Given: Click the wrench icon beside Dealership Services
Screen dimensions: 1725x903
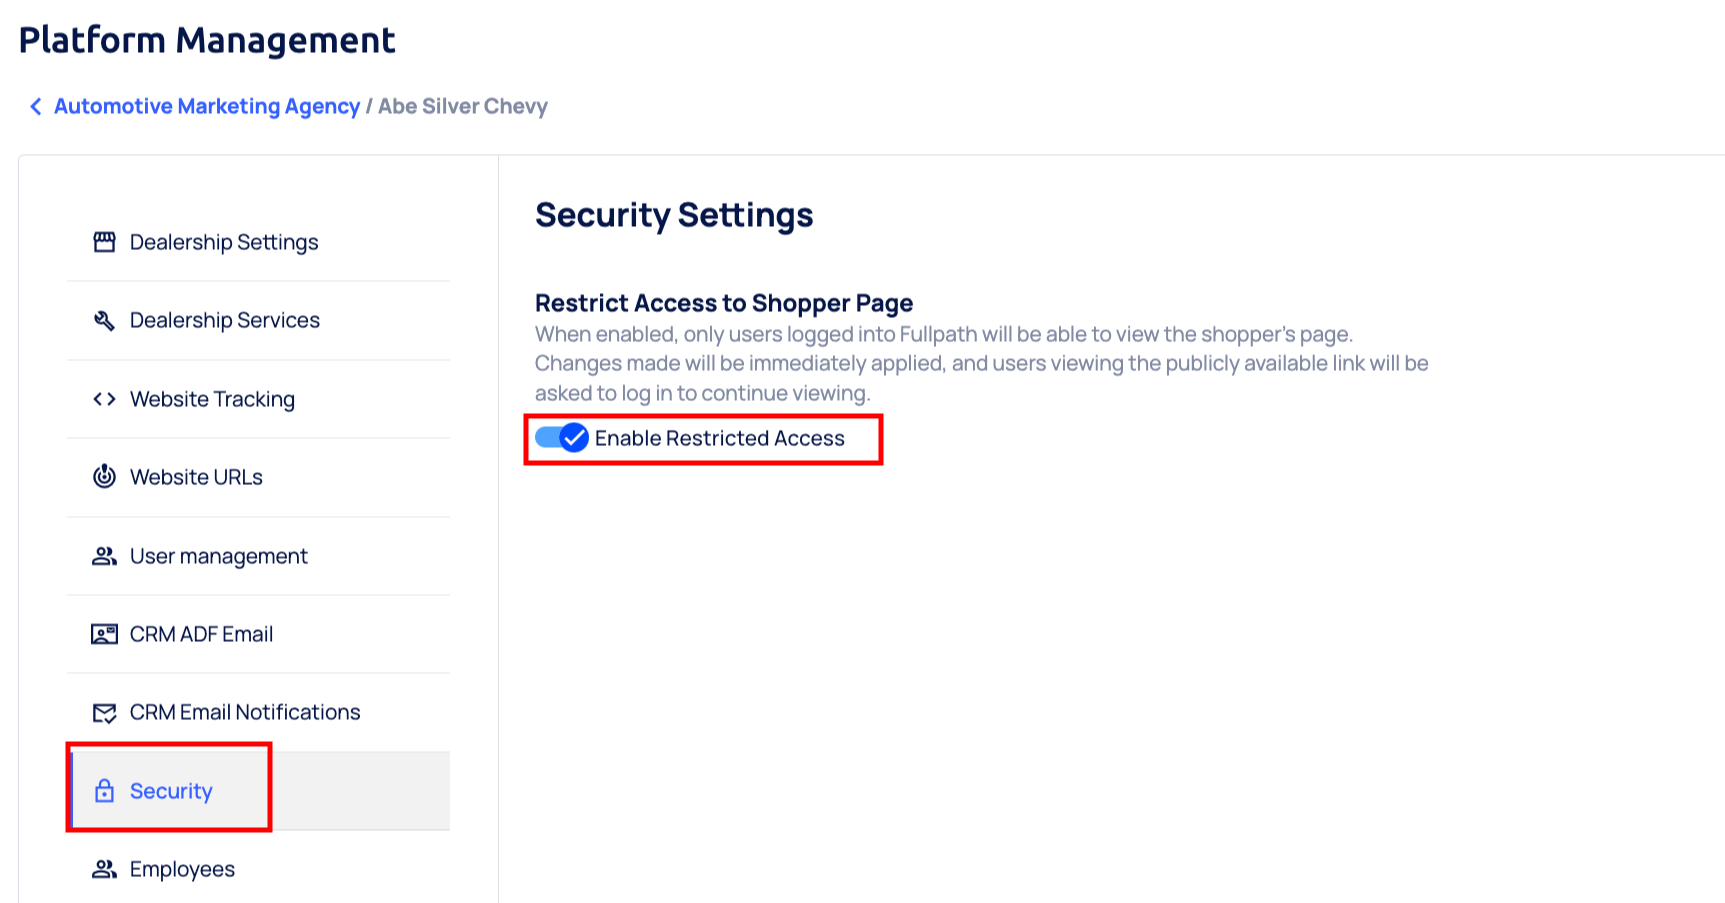Looking at the screenshot, I should (105, 320).
